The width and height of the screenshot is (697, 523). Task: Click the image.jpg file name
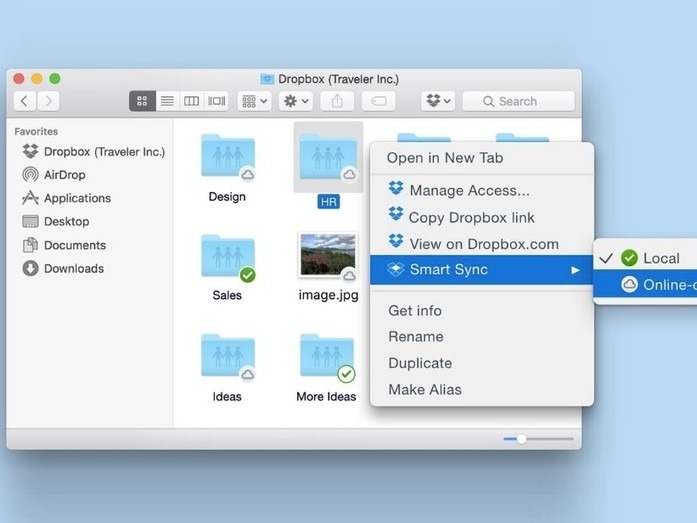pyautogui.click(x=328, y=295)
